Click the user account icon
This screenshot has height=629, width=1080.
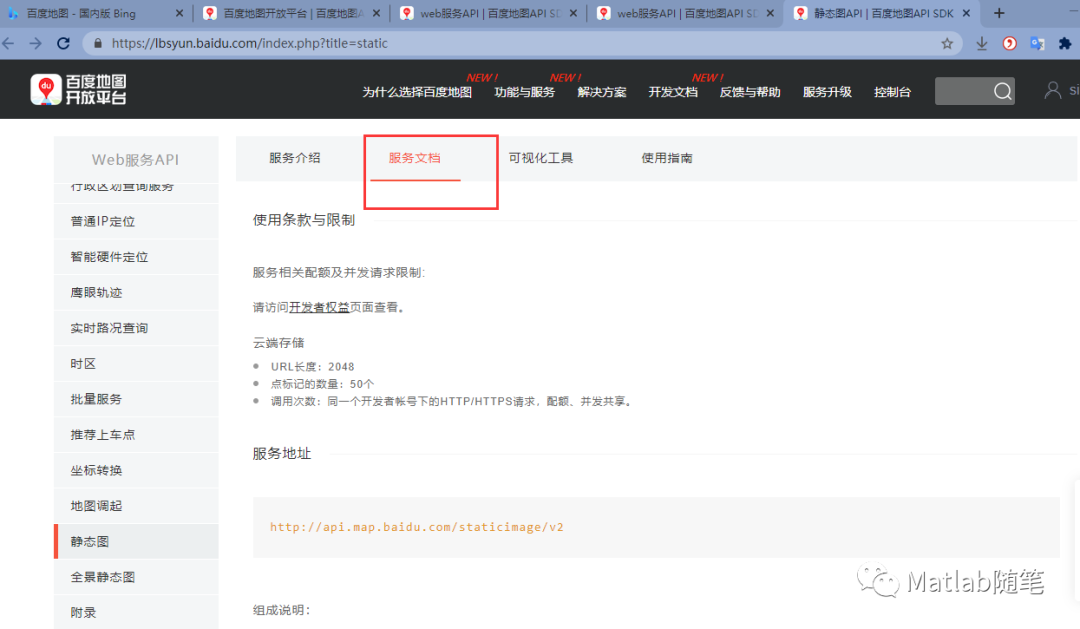coord(1052,90)
